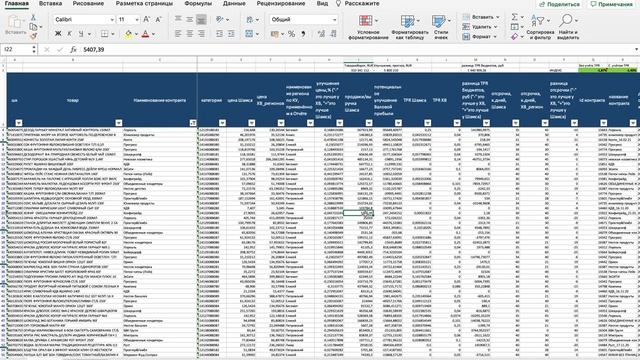Open the Главная ribbon tab
Viewport: 640px width, 360px height.
pos(17,4)
